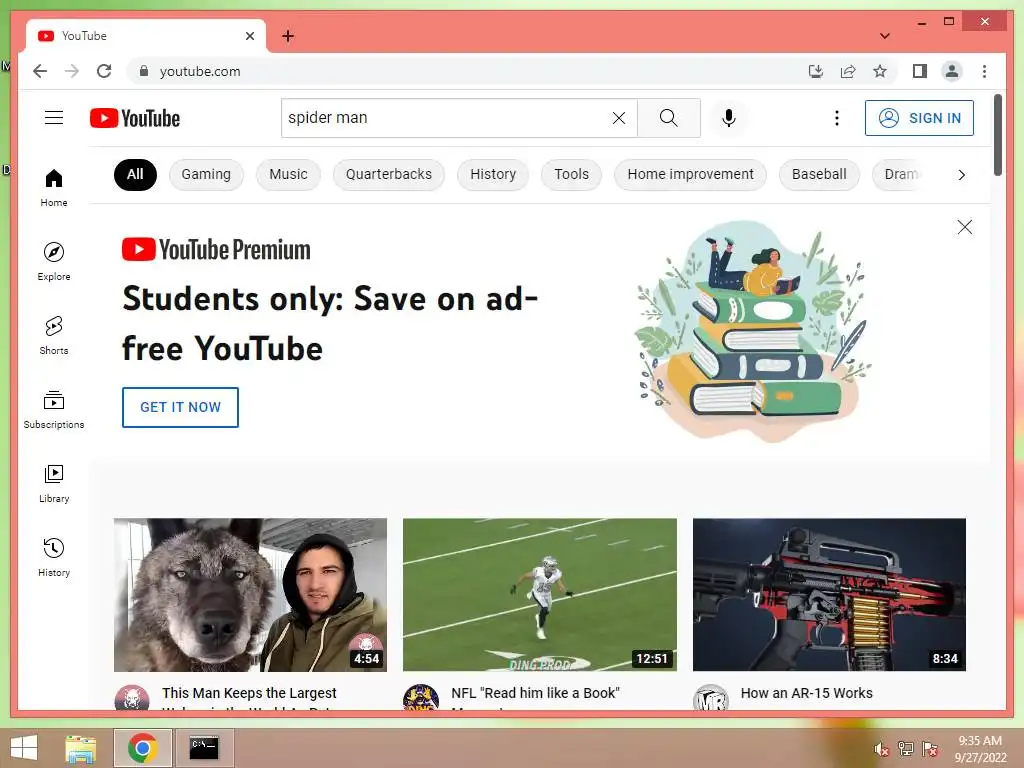
Task: Start voice search with microphone
Action: pos(729,118)
